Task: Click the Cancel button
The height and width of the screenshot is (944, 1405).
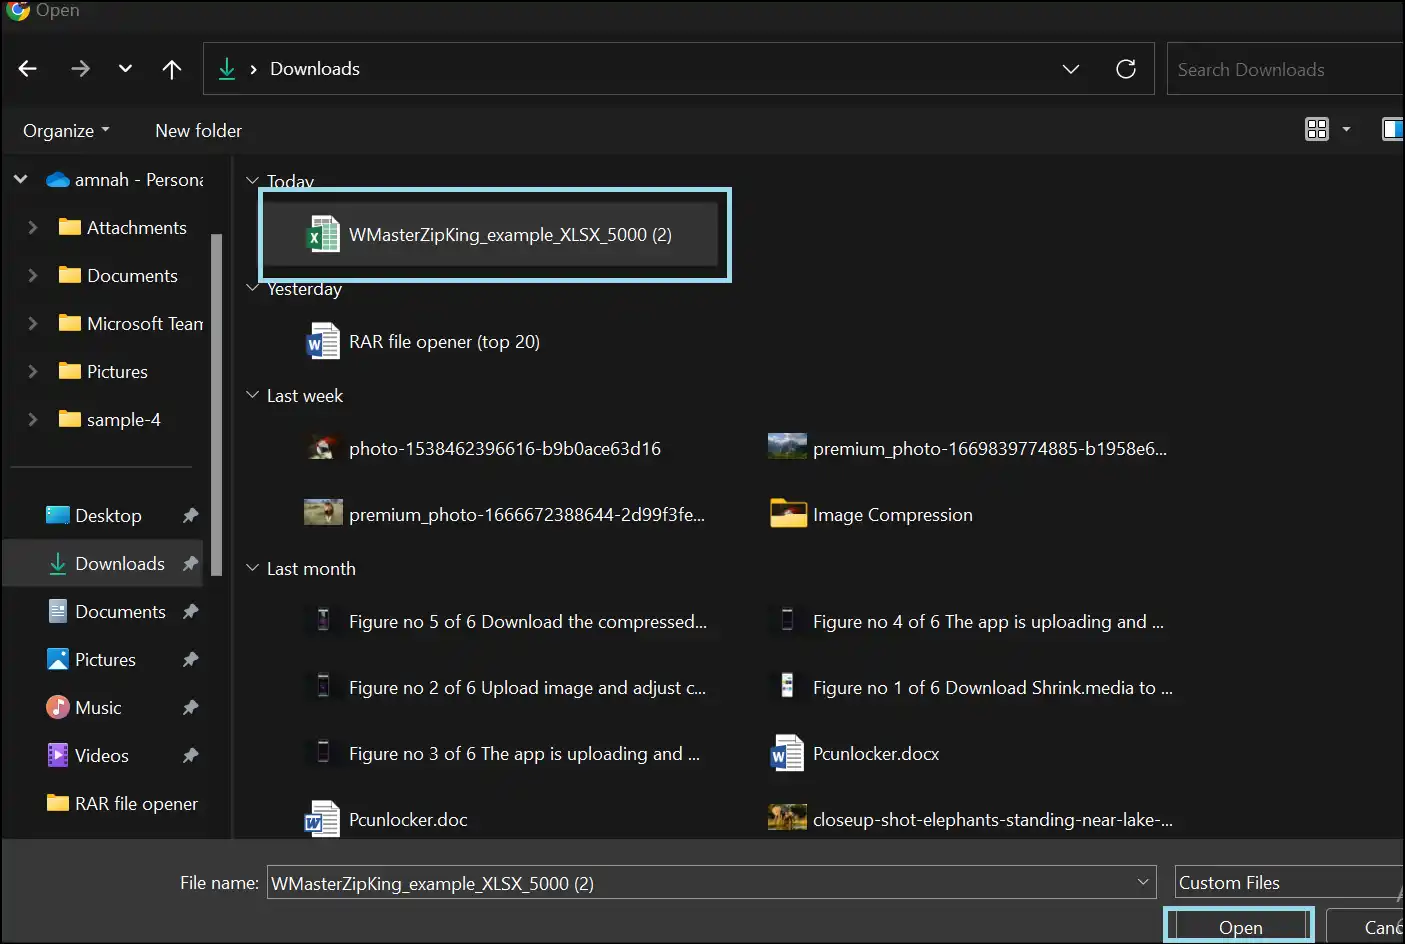Action: 1366,927
